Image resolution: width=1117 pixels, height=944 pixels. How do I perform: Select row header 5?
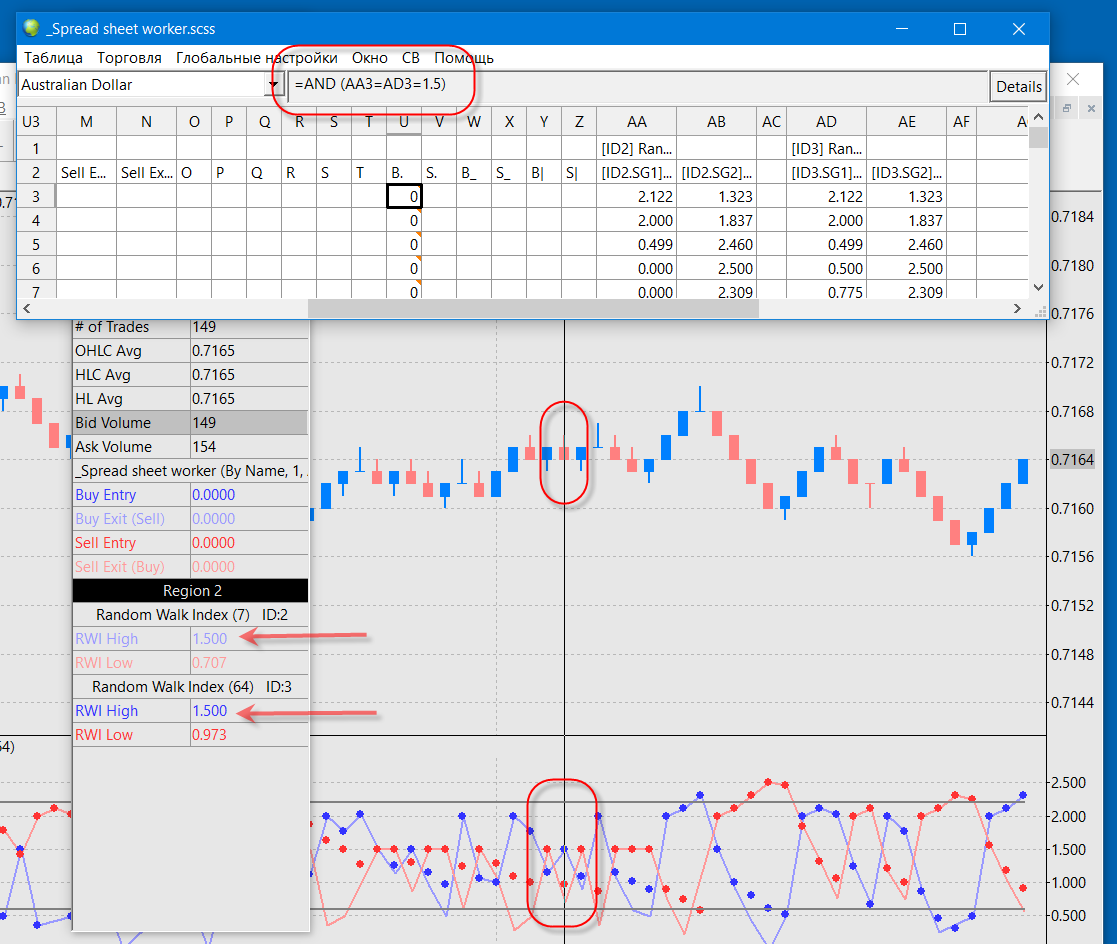(x=36, y=244)
